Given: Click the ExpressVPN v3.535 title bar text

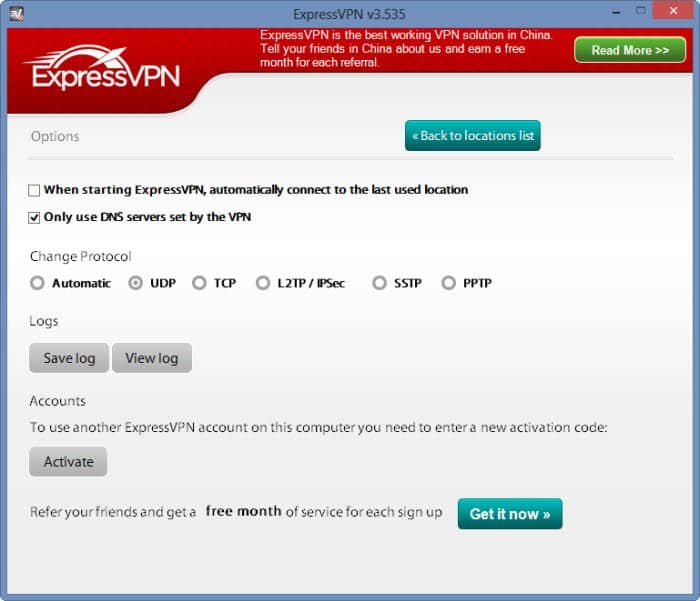Looking at the screenshot, I should pyautogui.click(x=349, y=14).
